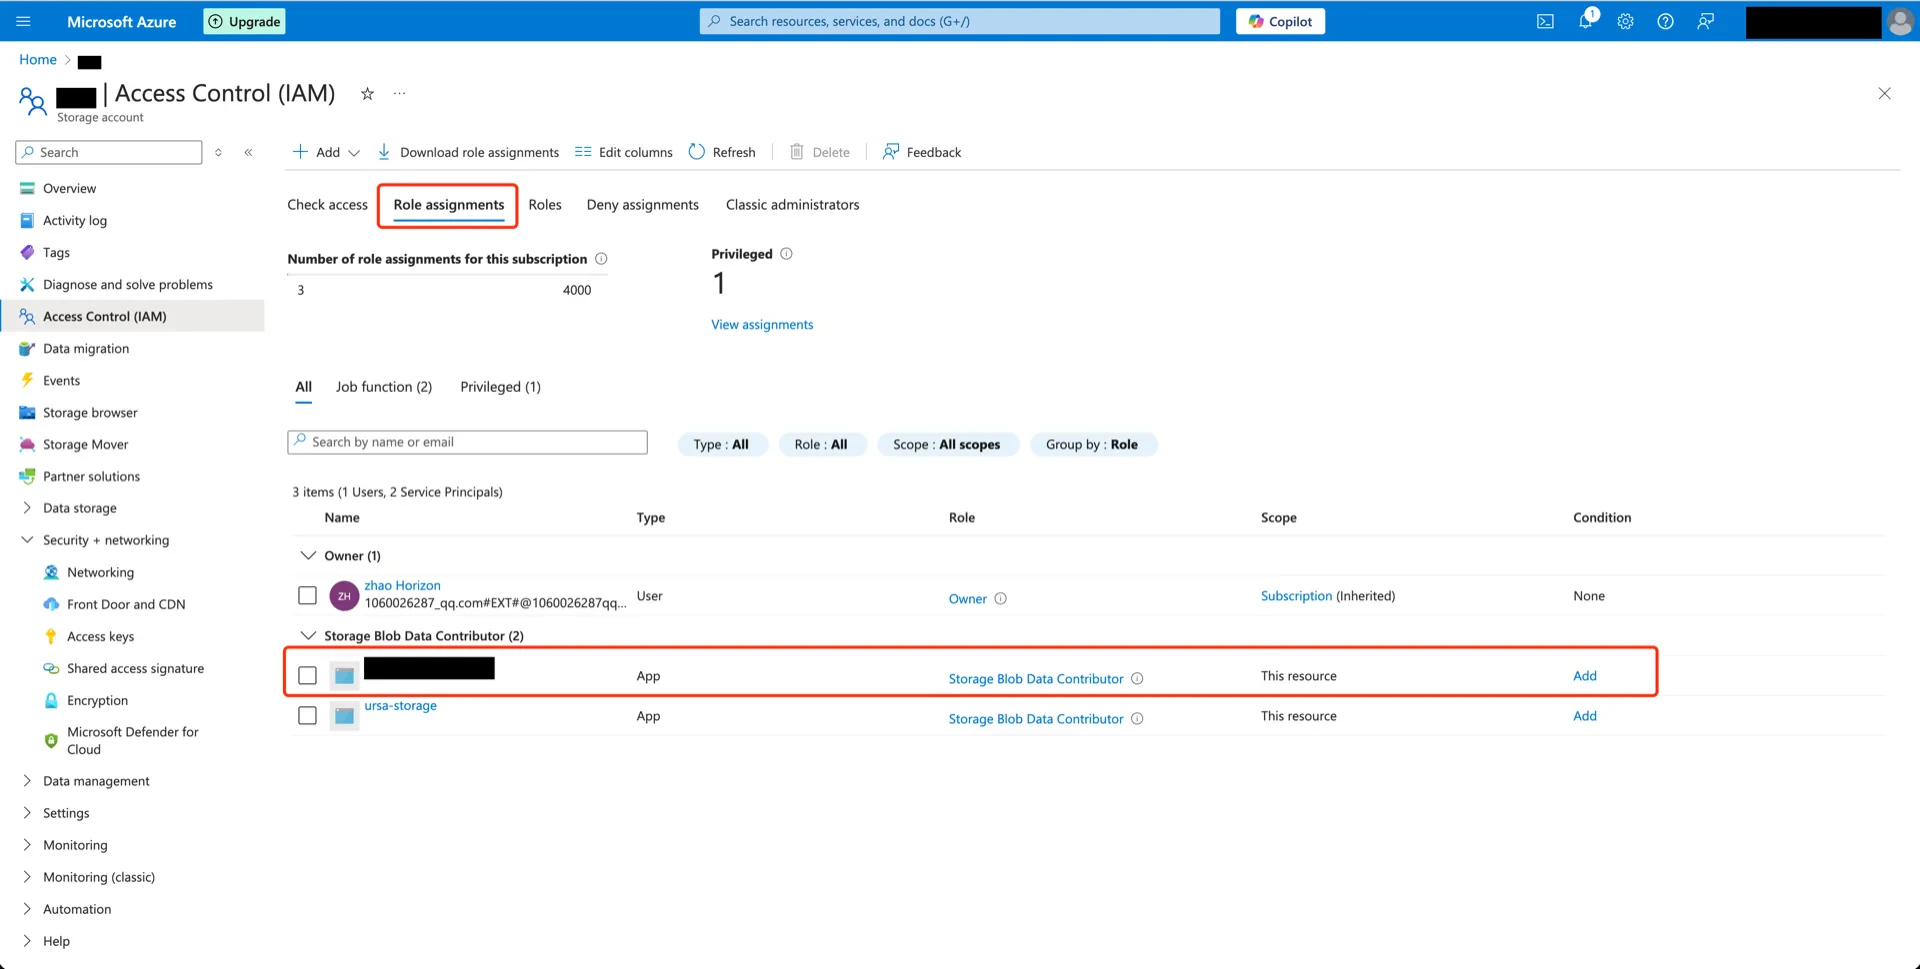Expand Settings section
Screen dimensions: 1920x969
(x=27, y=813)
